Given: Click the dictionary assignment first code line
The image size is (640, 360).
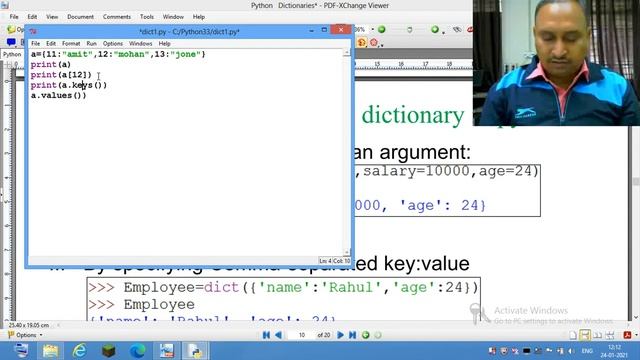Looking at the screenshot, I should (118, 54).
